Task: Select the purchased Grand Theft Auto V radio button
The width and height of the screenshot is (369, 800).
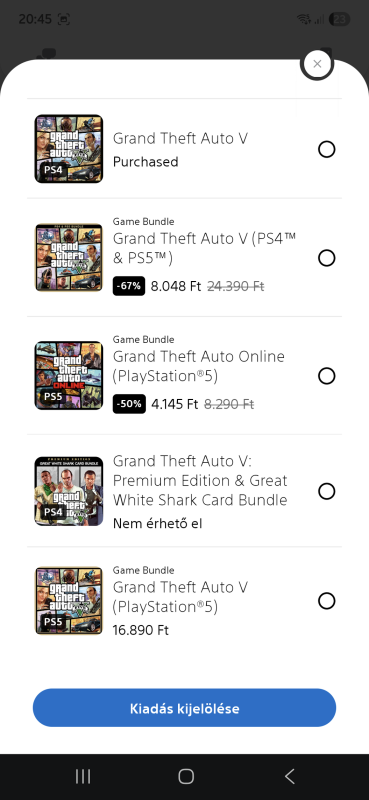Action: (x=327, y=149)
